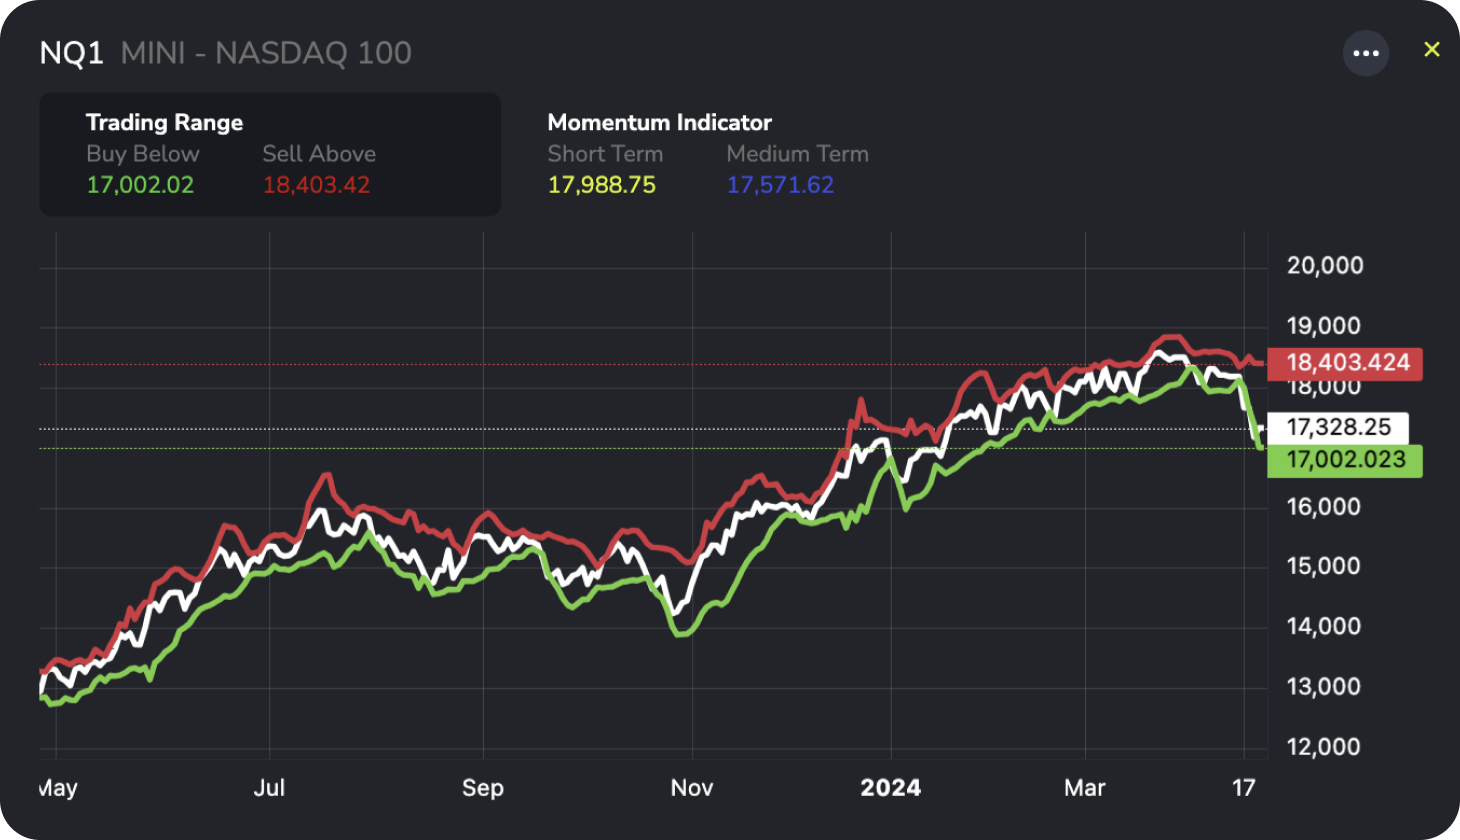Click the Nov date axis label

point(692,788)
